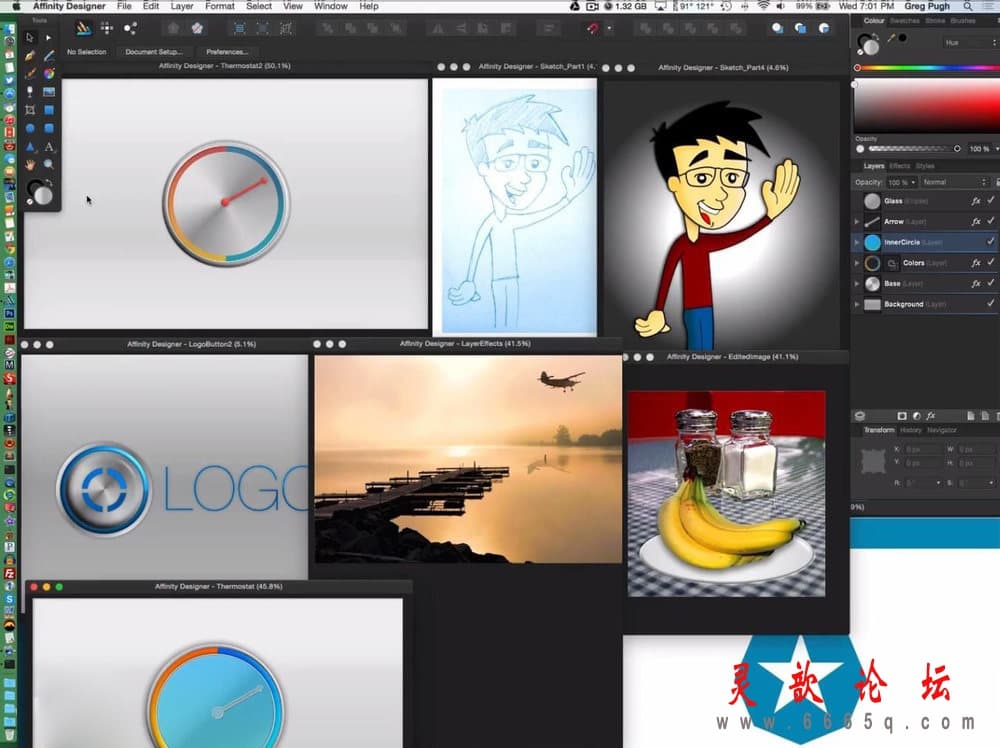1000x748 pixels.
Task: Click the Layer Effects fx button below layers
Action: click(x=931, y=416)
